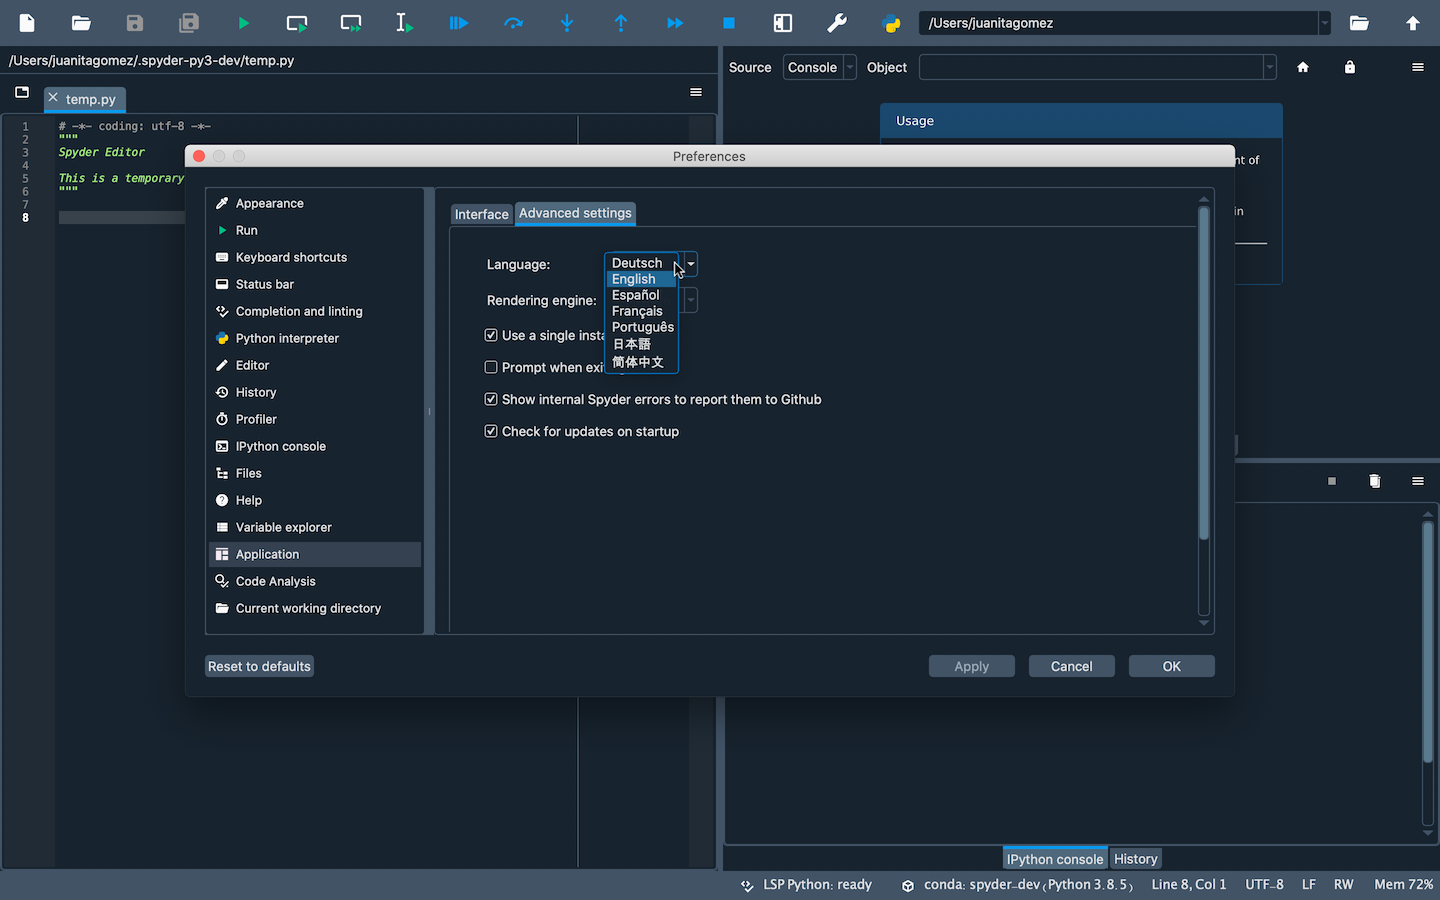Lock the Help pane with the lock icon
1440x900 pixels.
[x=1349, y=67]
